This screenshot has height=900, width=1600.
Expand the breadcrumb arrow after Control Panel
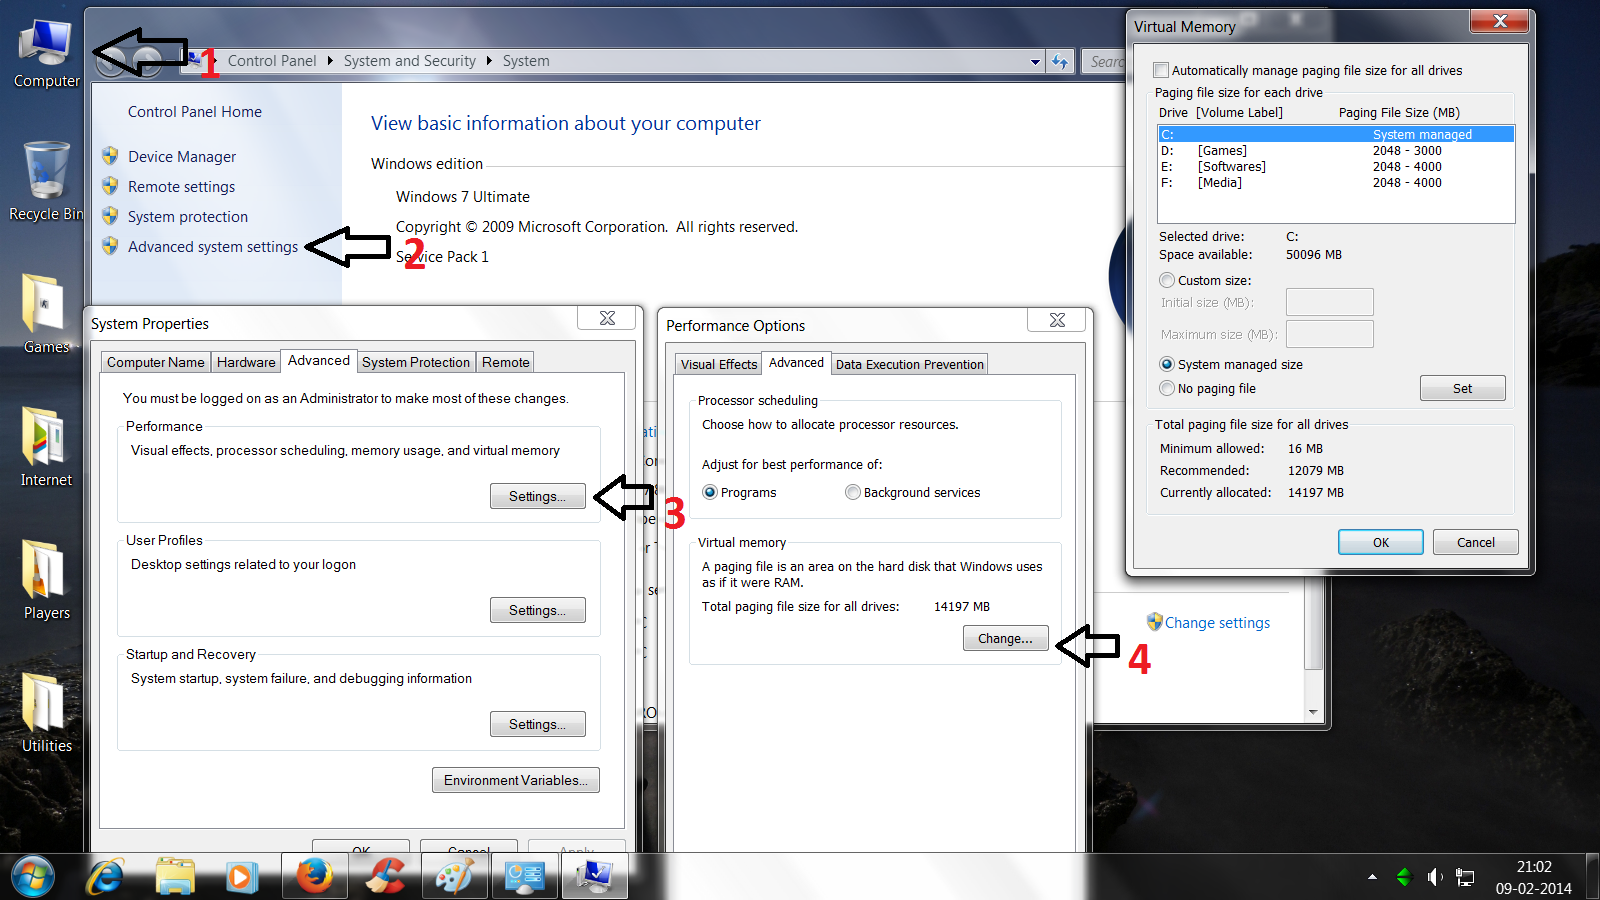(330, 61)
